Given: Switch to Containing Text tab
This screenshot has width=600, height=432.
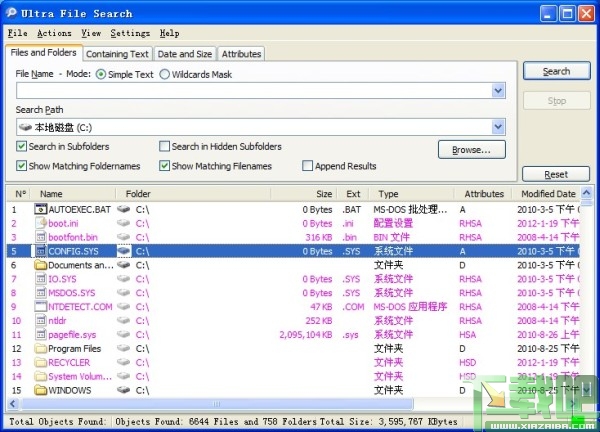Looking at the screenshot, I should (x=117, y=54).
